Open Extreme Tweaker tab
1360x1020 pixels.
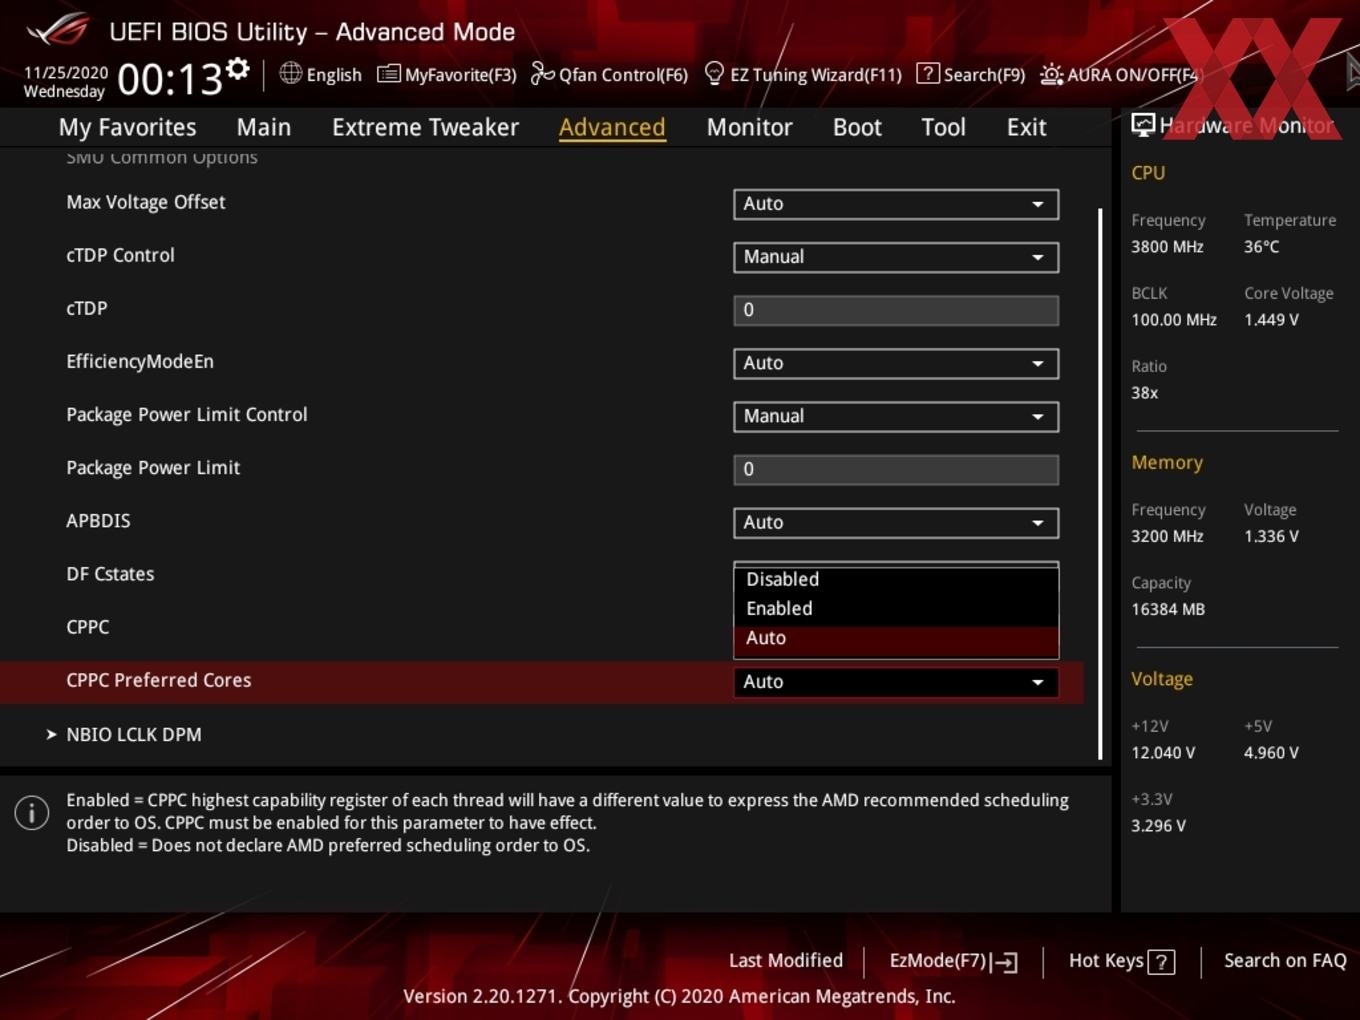[x=425, y=127]
